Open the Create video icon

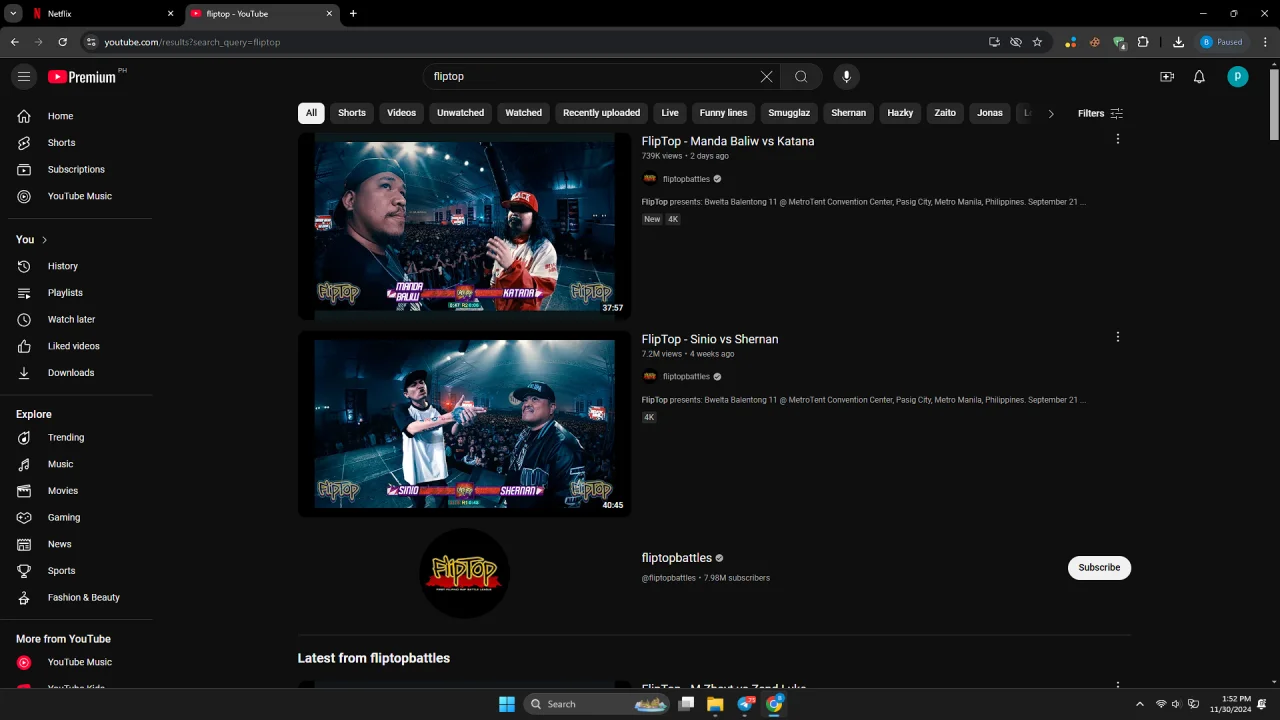tap(1167, 77)
